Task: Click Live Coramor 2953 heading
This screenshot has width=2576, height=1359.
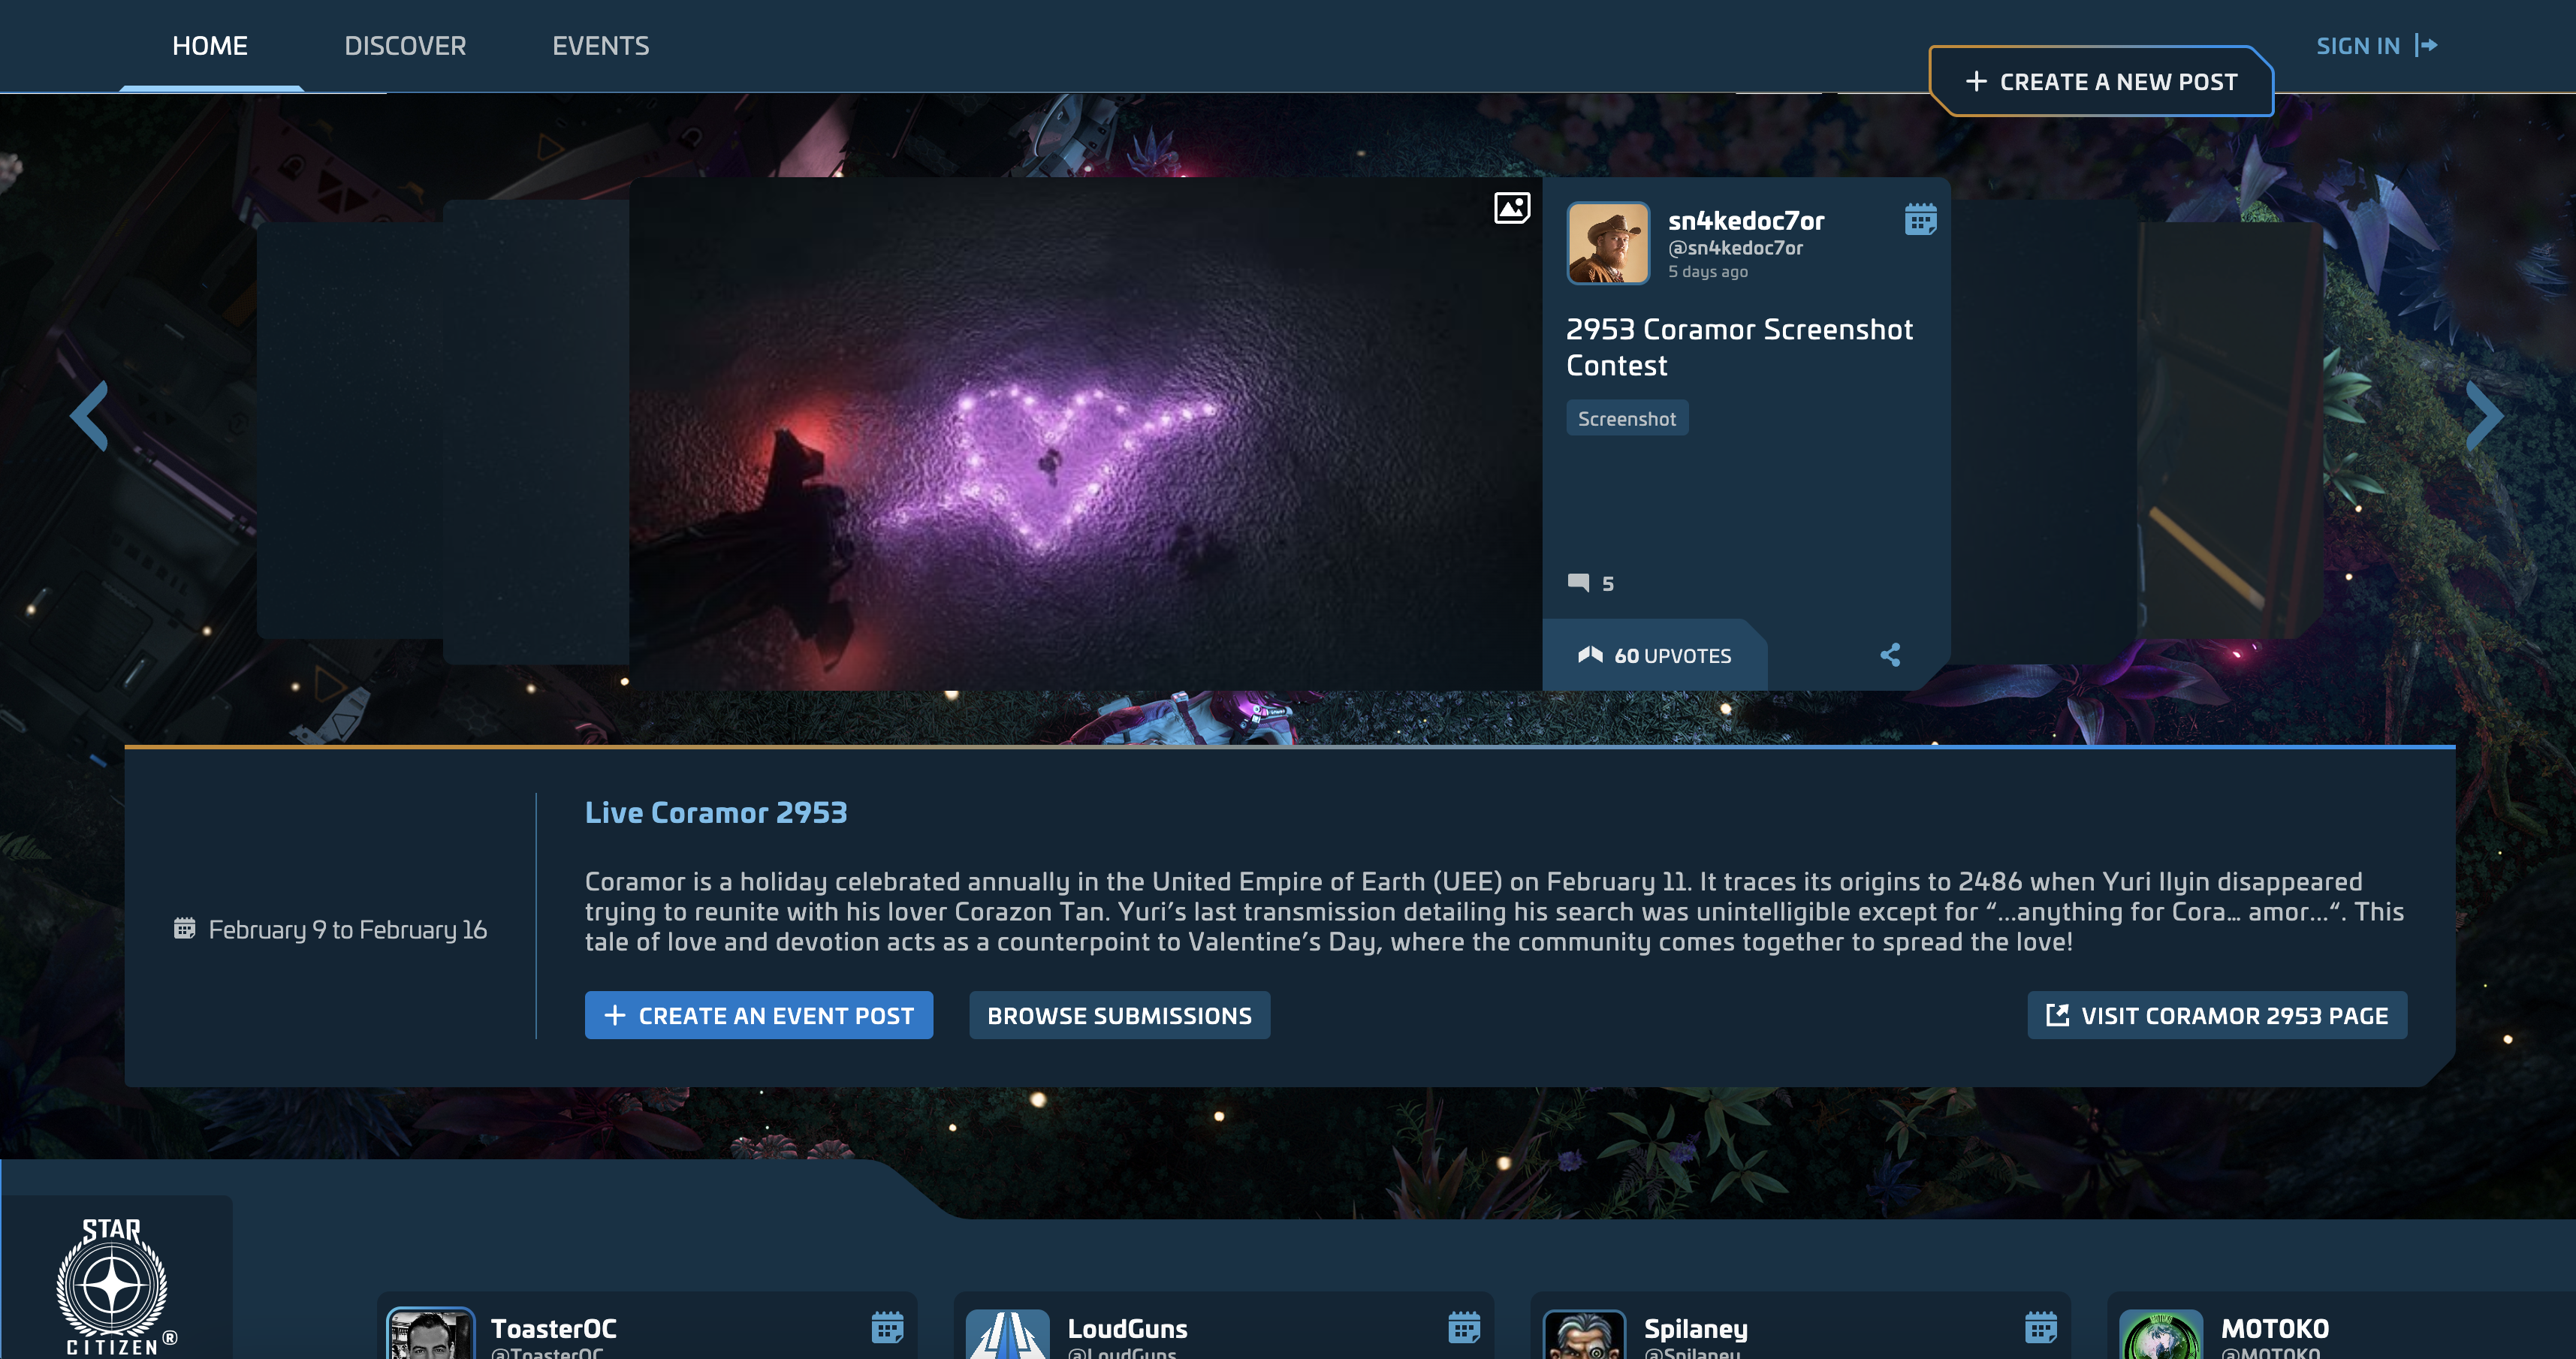Action: point(716,813)
